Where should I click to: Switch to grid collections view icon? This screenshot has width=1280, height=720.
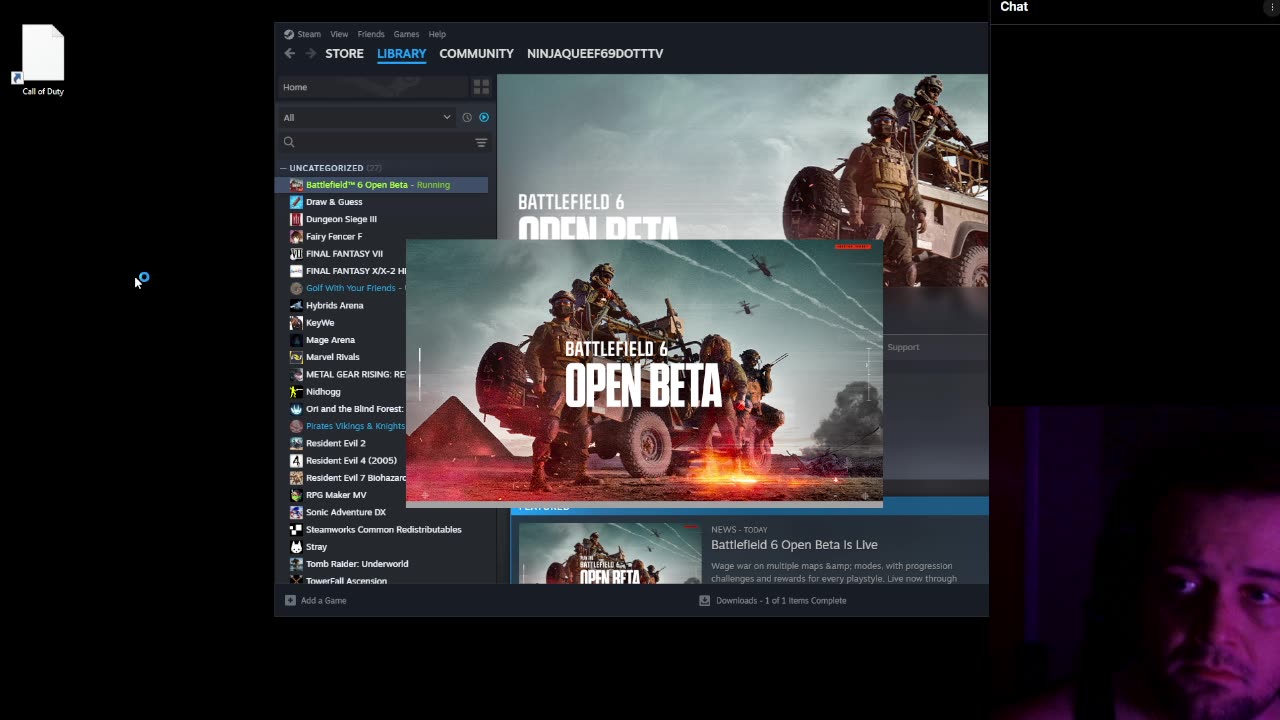pos(481,87)
